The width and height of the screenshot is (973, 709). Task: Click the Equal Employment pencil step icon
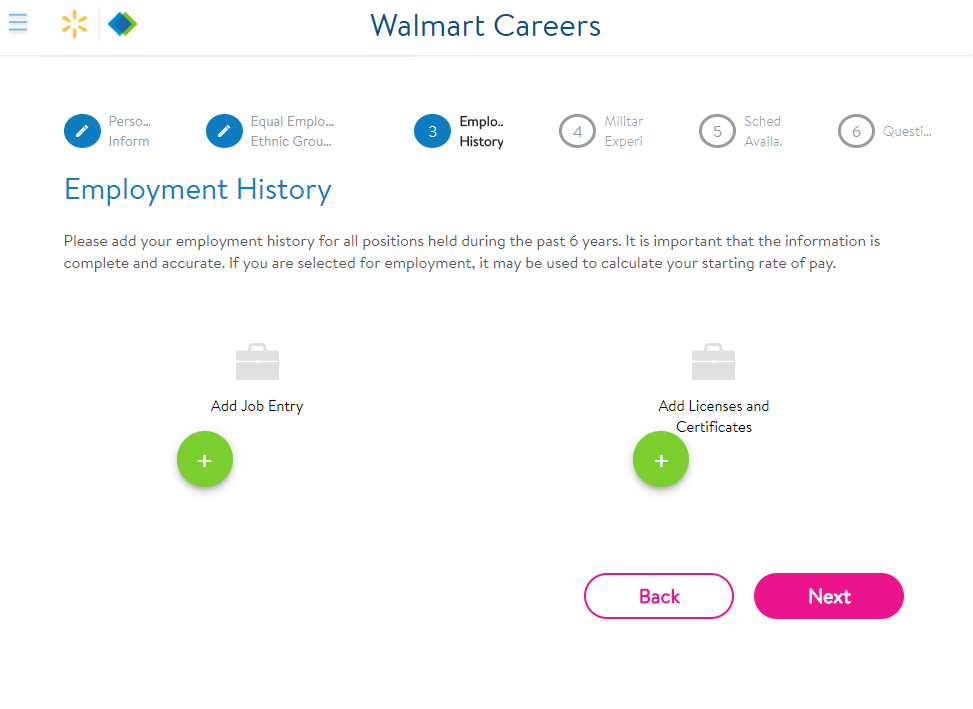pyautogui.click(x=224, y=131)
